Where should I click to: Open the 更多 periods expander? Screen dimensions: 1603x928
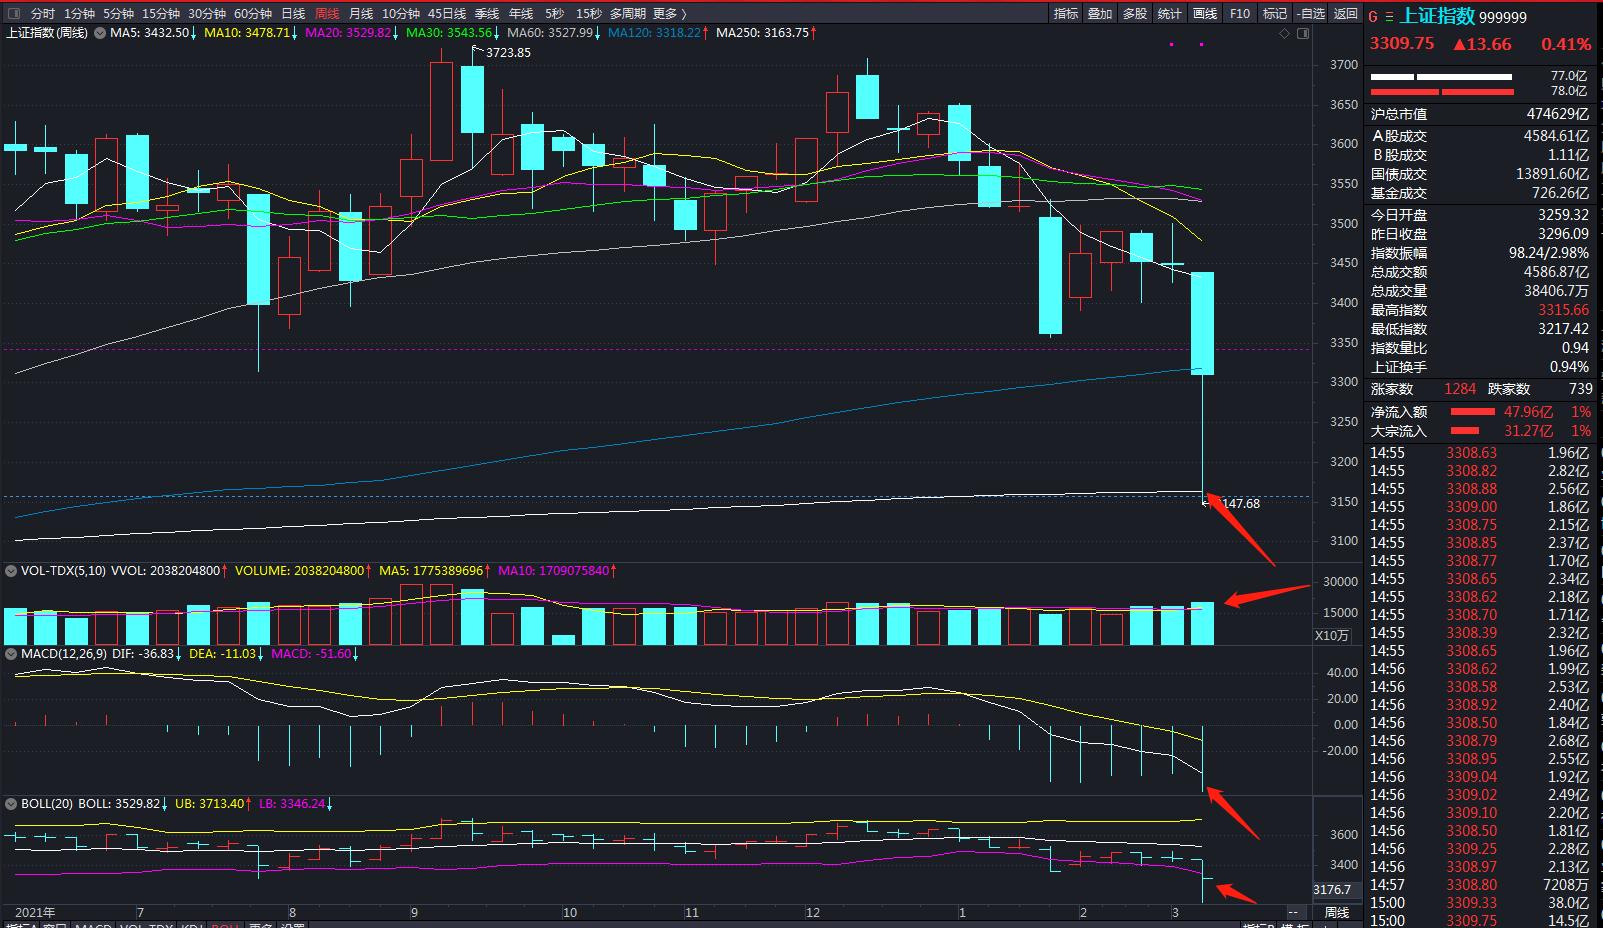[x=669, y=13]
